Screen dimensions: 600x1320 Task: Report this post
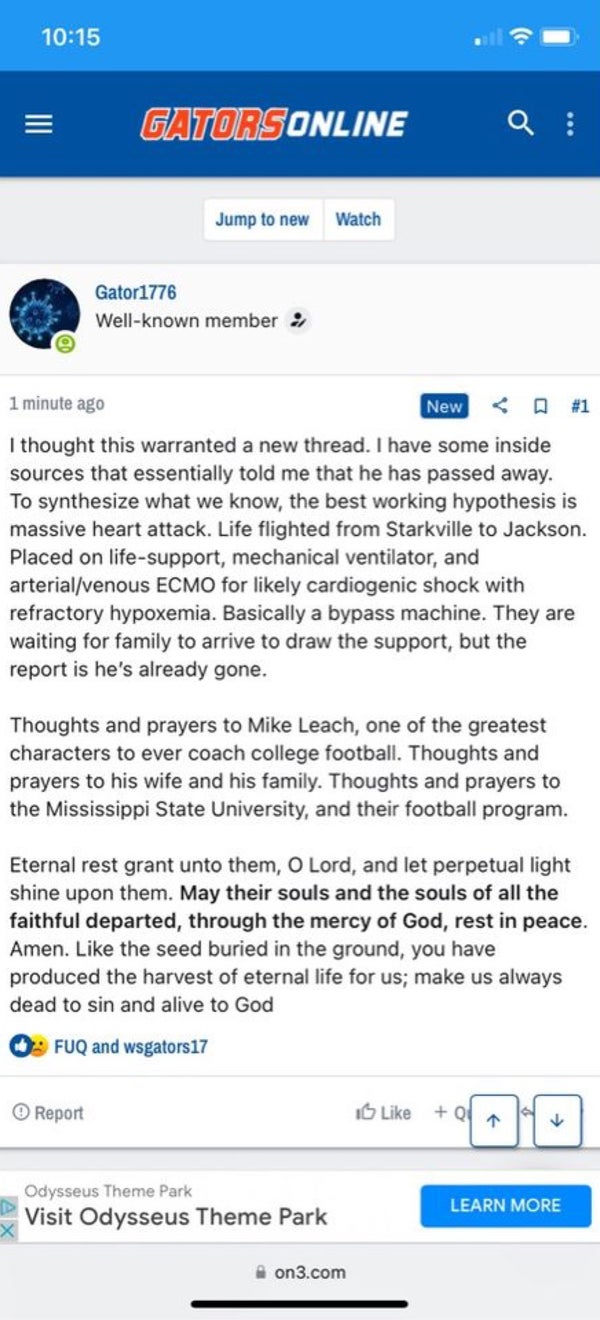click(x=48, y=1113)
